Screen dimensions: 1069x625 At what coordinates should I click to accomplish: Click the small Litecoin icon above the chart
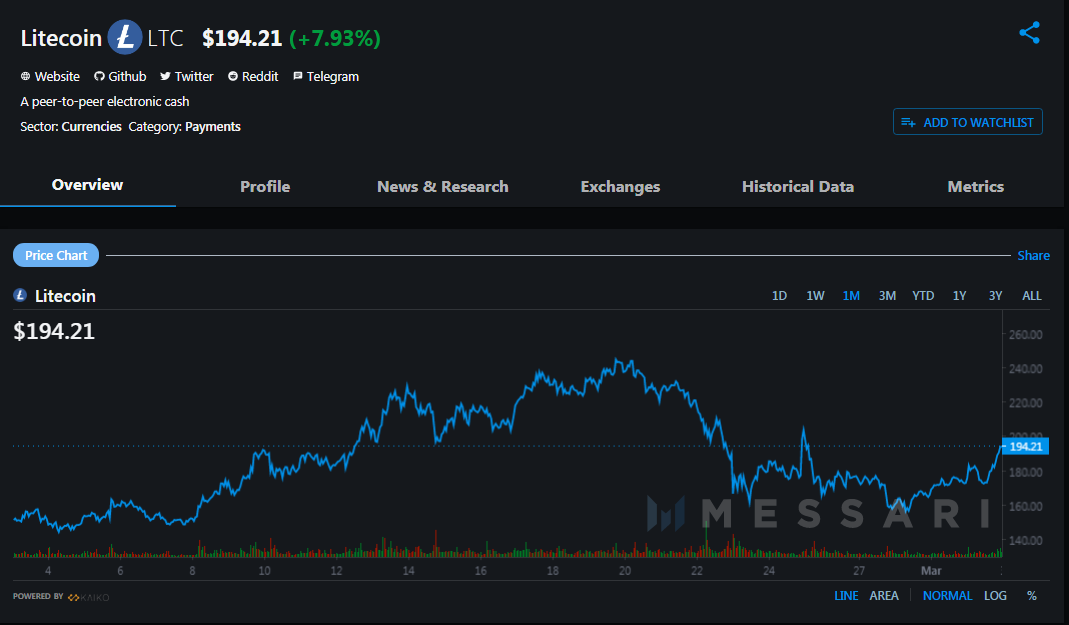(x=20, y=295)
